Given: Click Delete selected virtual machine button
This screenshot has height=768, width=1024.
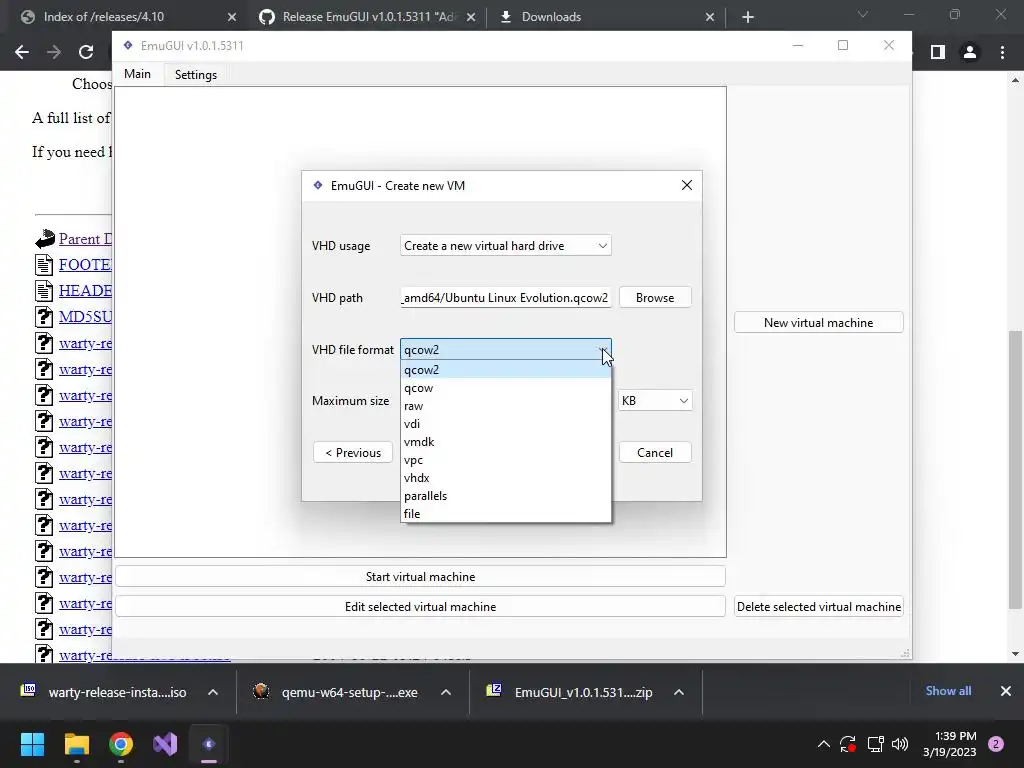Looking at the screenshot, I should point(818,607).
